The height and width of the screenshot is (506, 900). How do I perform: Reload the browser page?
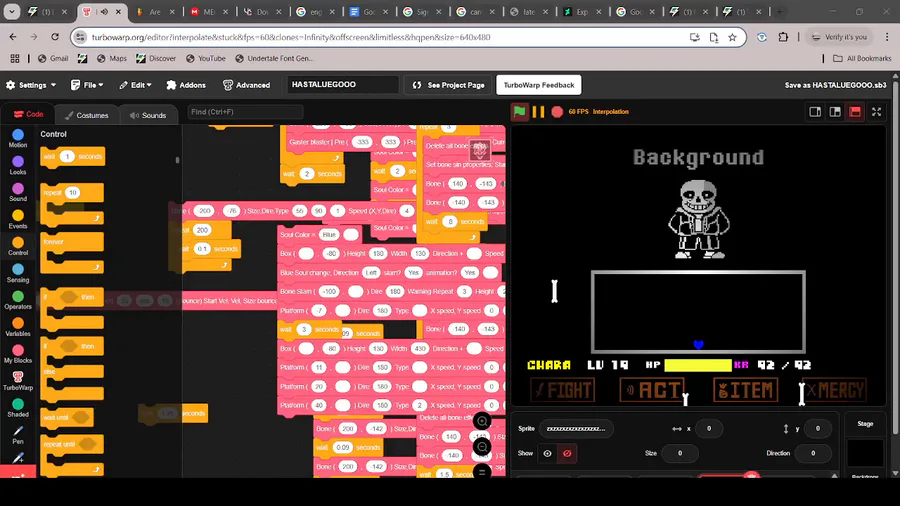[x=55, y=37]
